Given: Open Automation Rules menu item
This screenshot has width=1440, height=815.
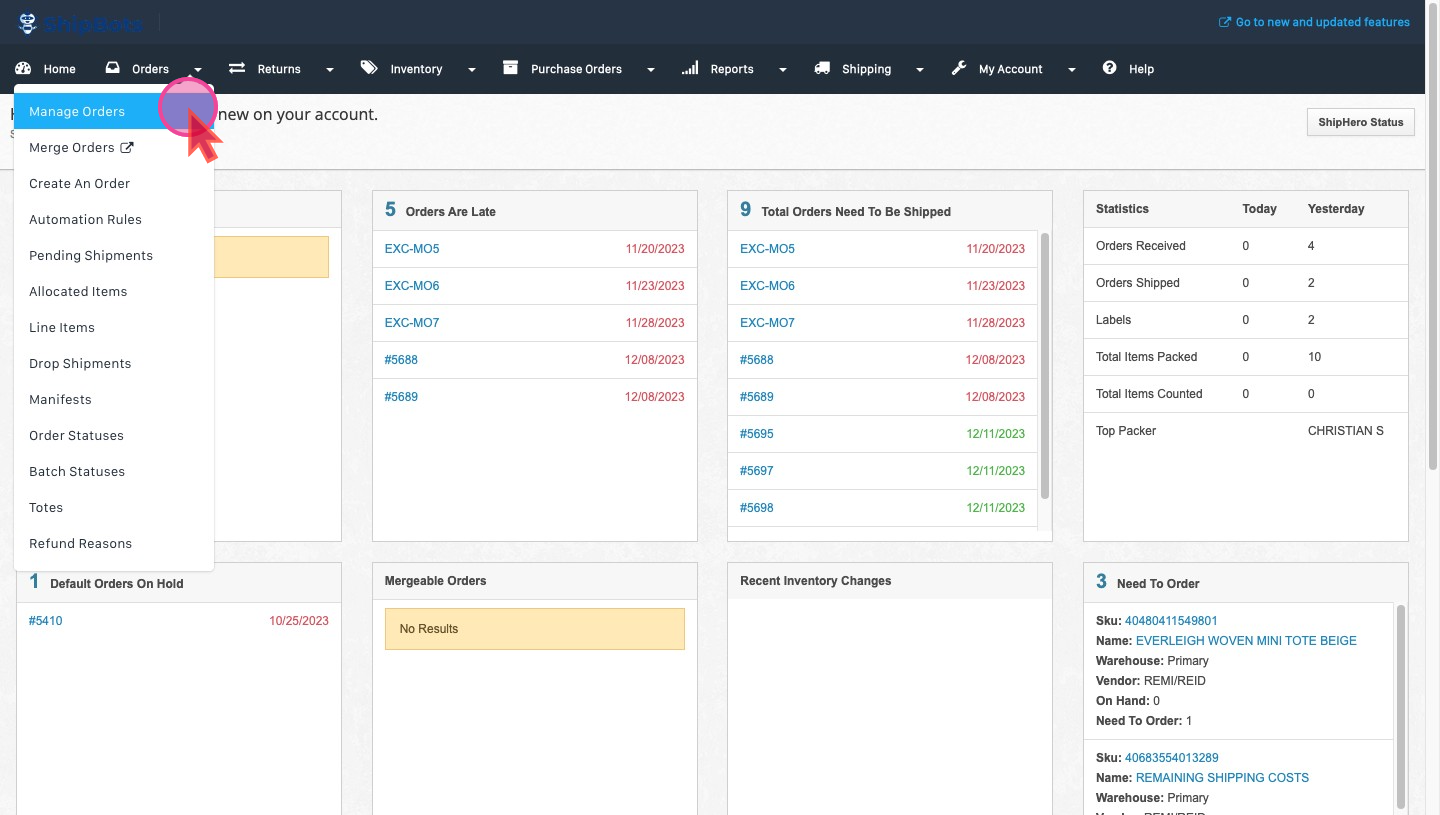Looking at the screenshot, I should pos(114,219).
